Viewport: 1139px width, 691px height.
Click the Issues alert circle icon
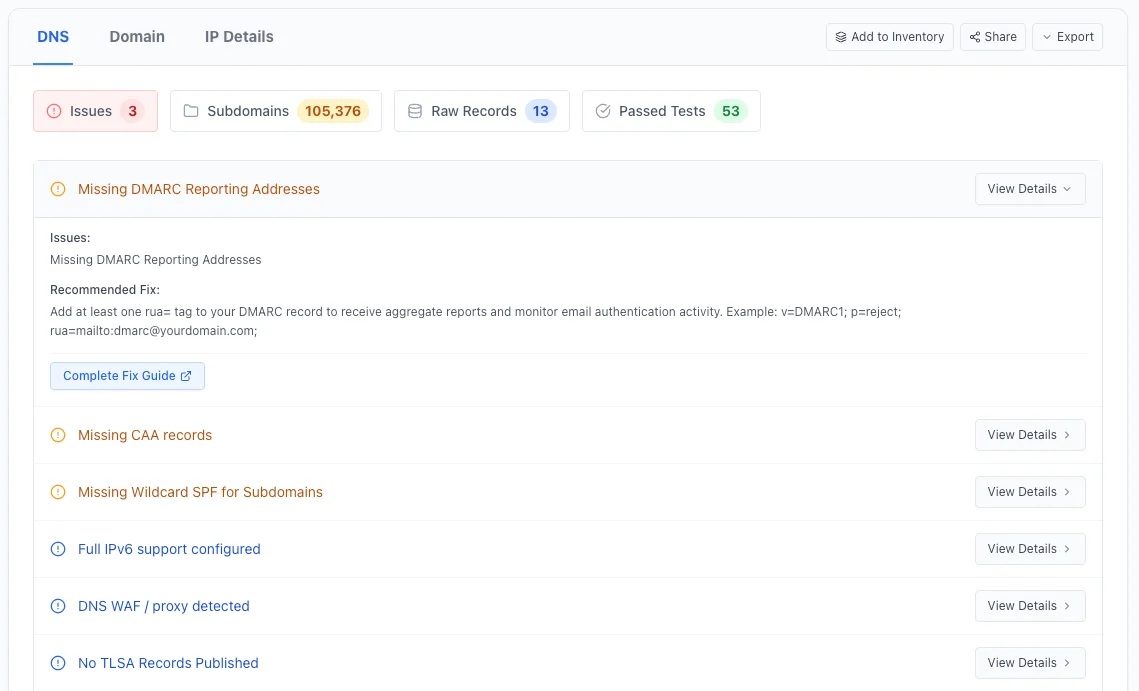click(54, 111)
